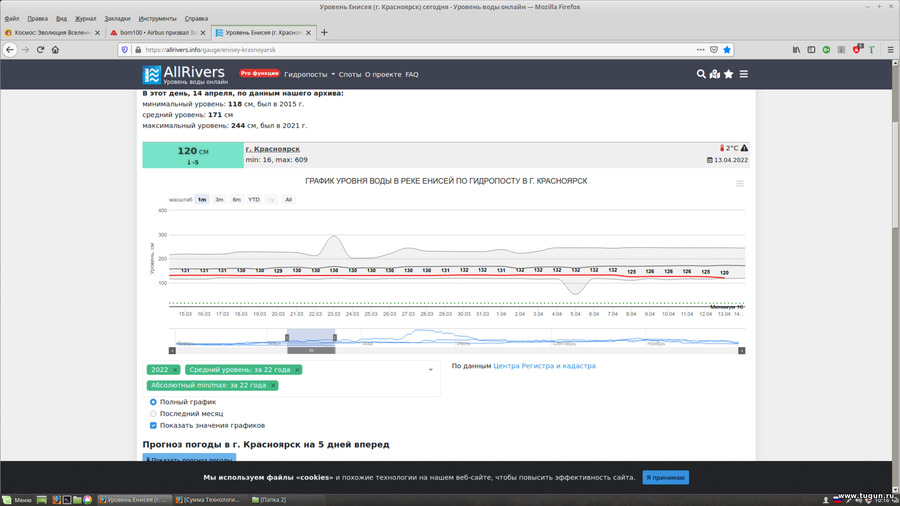Expand the series tag selector dropdown arrow
This screenshot has width=900, height=506.
[x=430, y=370]
